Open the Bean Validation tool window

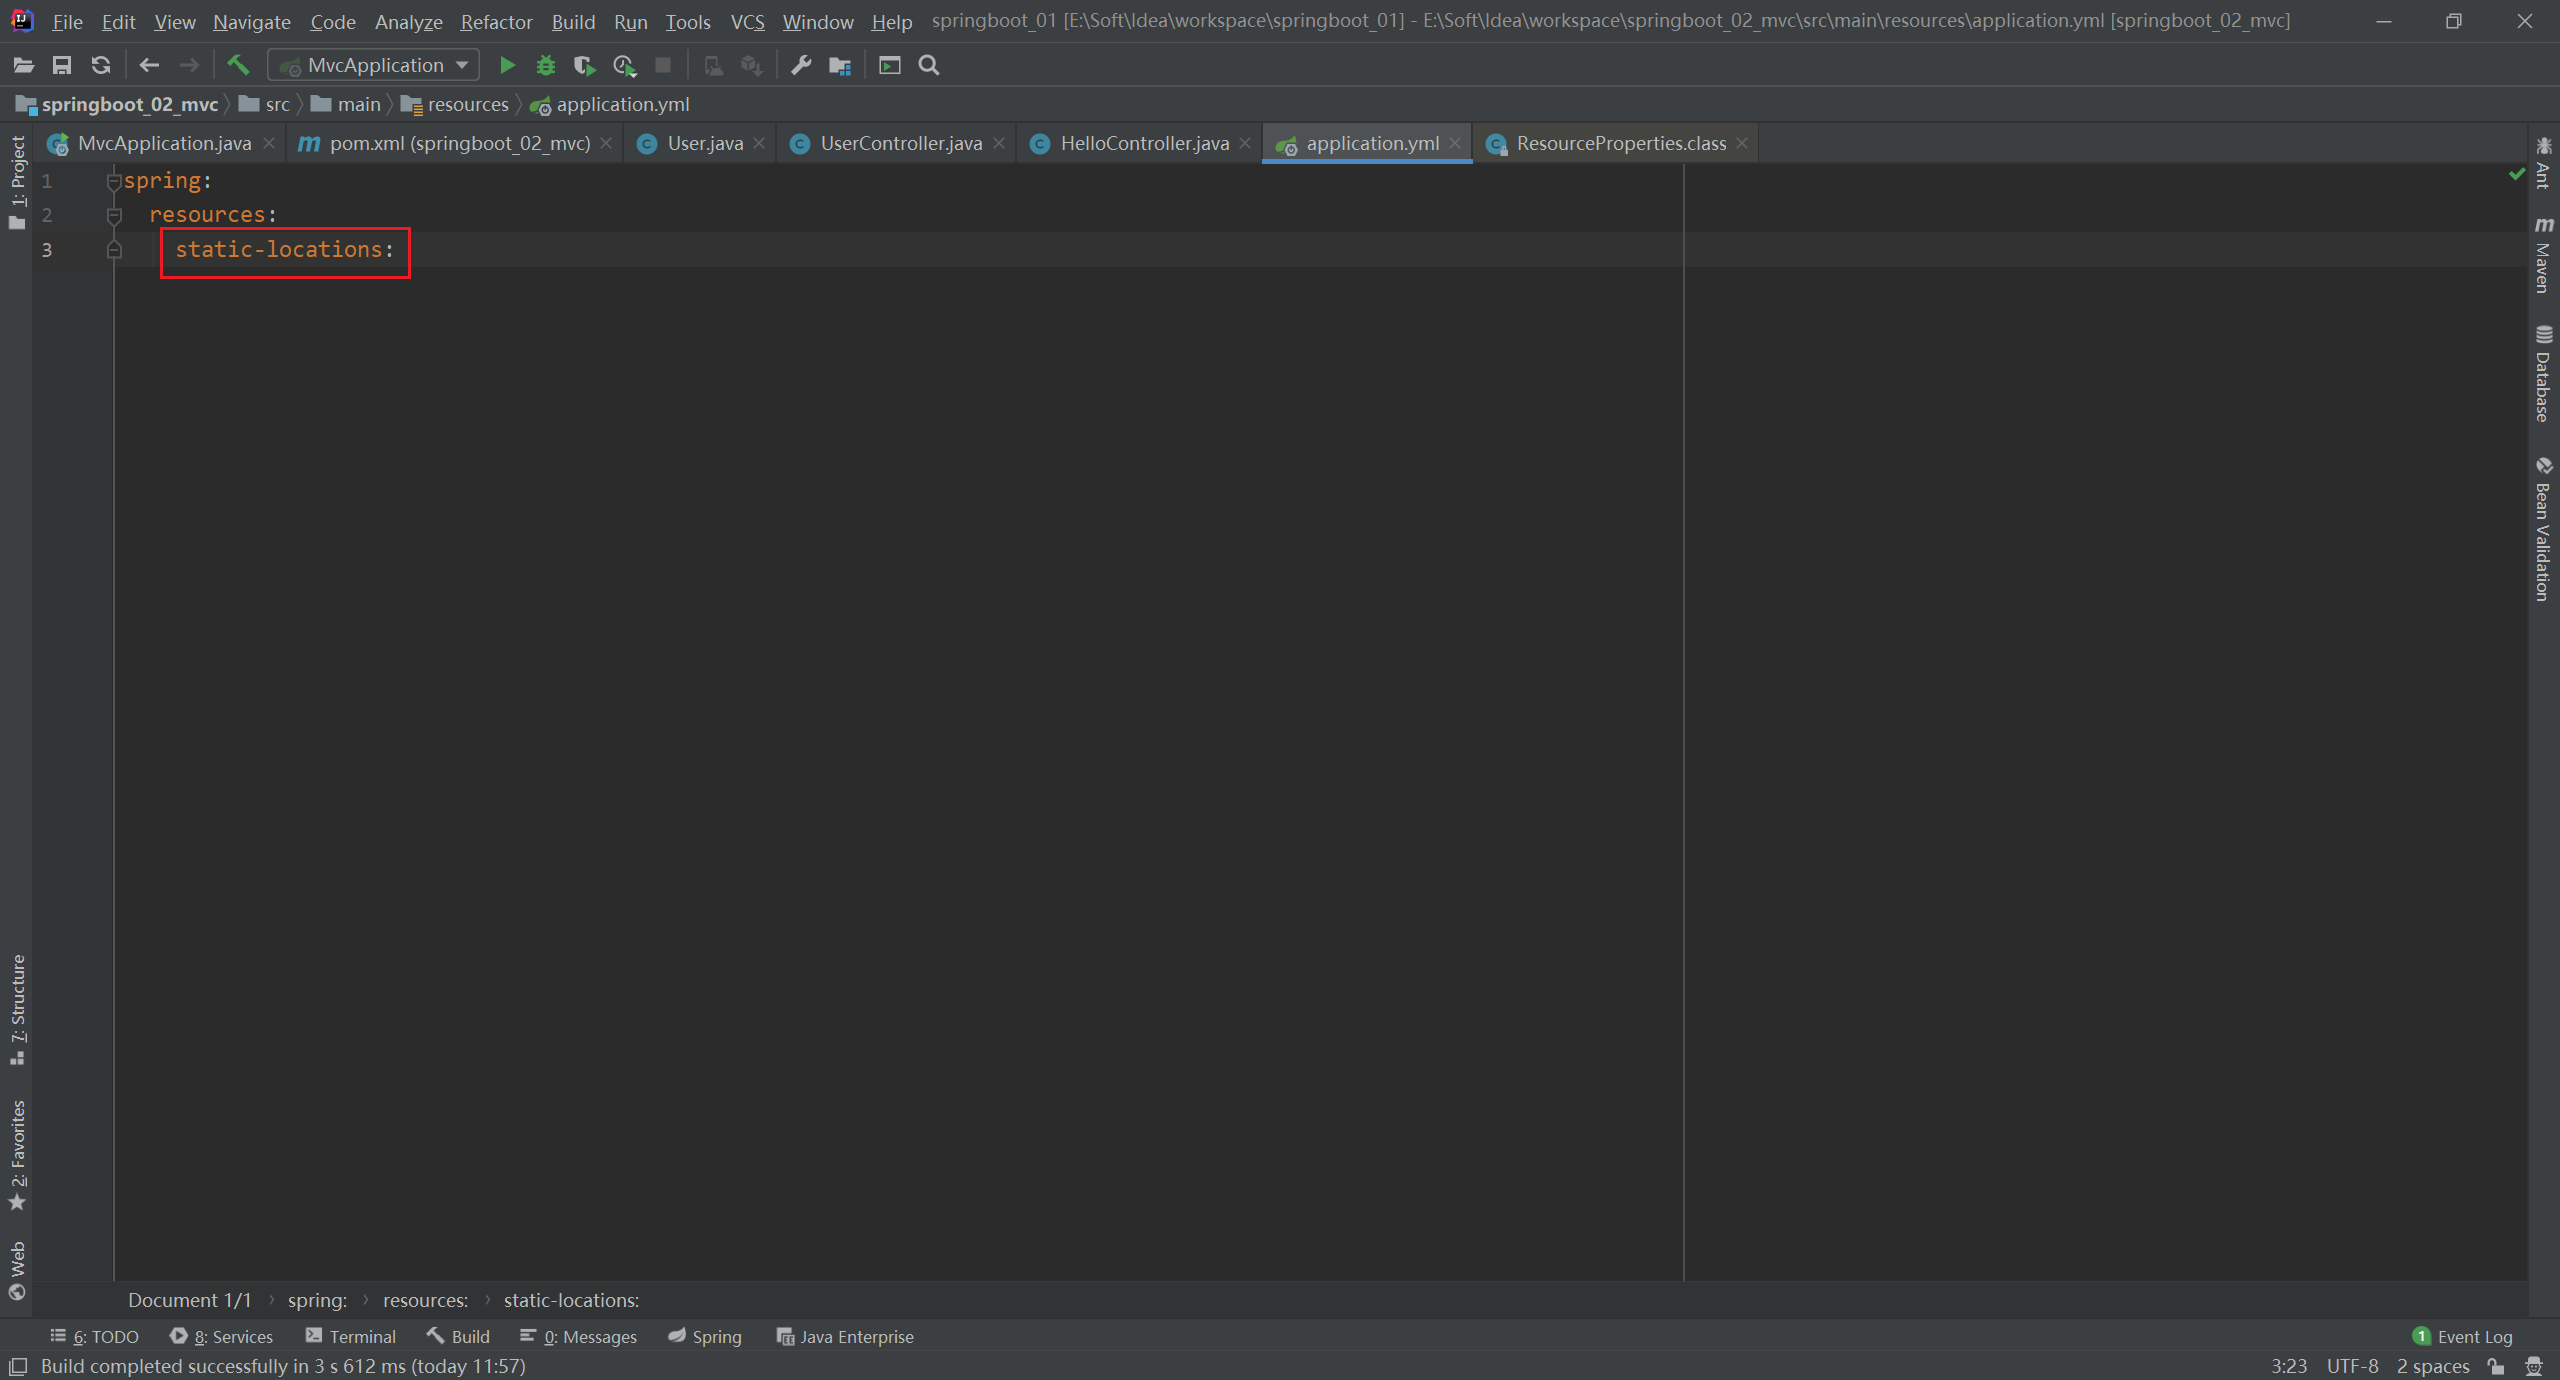2544,529
